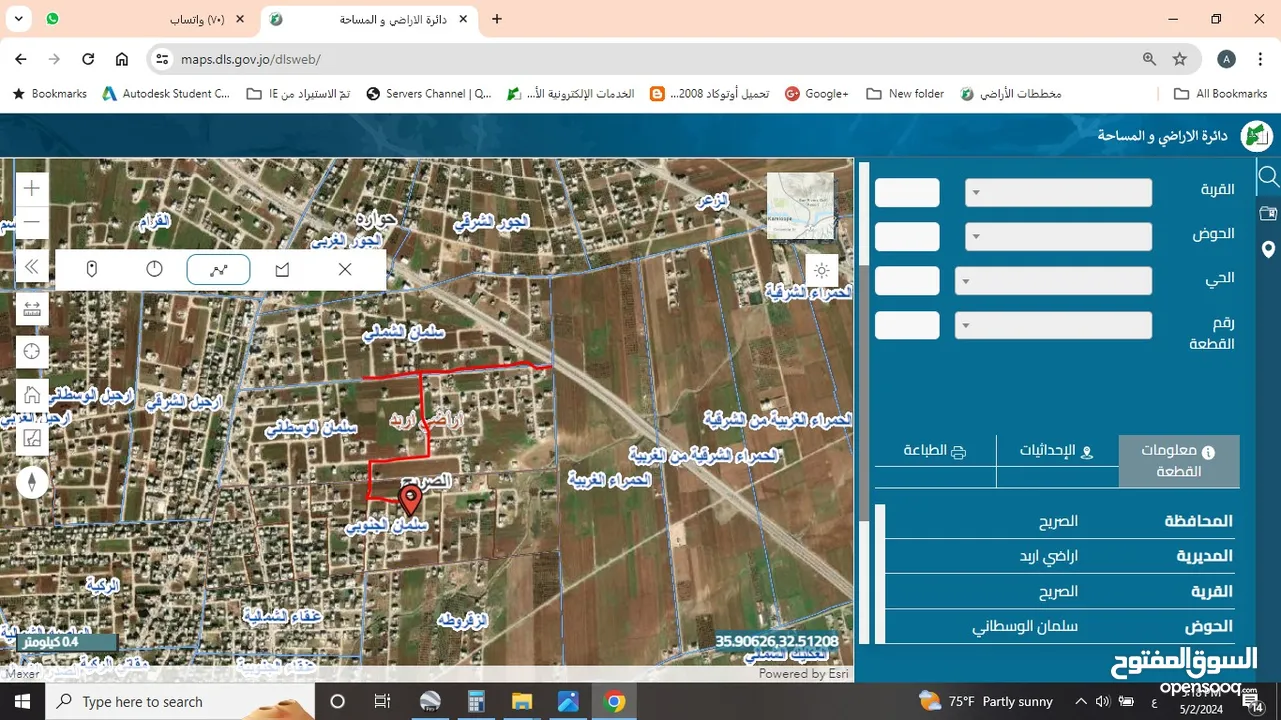The image size is (1281, 720).
Task: Zoom in on the map
Action: coord(32,188)
